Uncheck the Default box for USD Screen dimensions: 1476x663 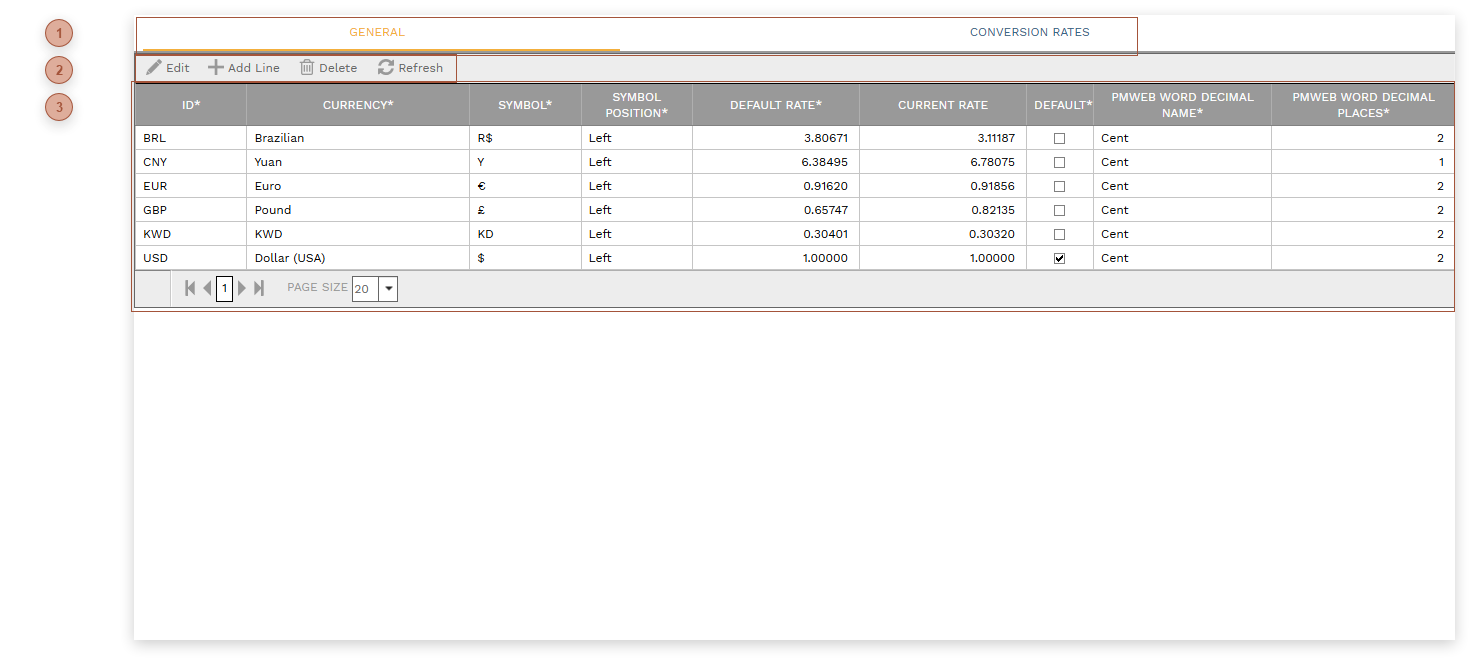pos(1059,258)
